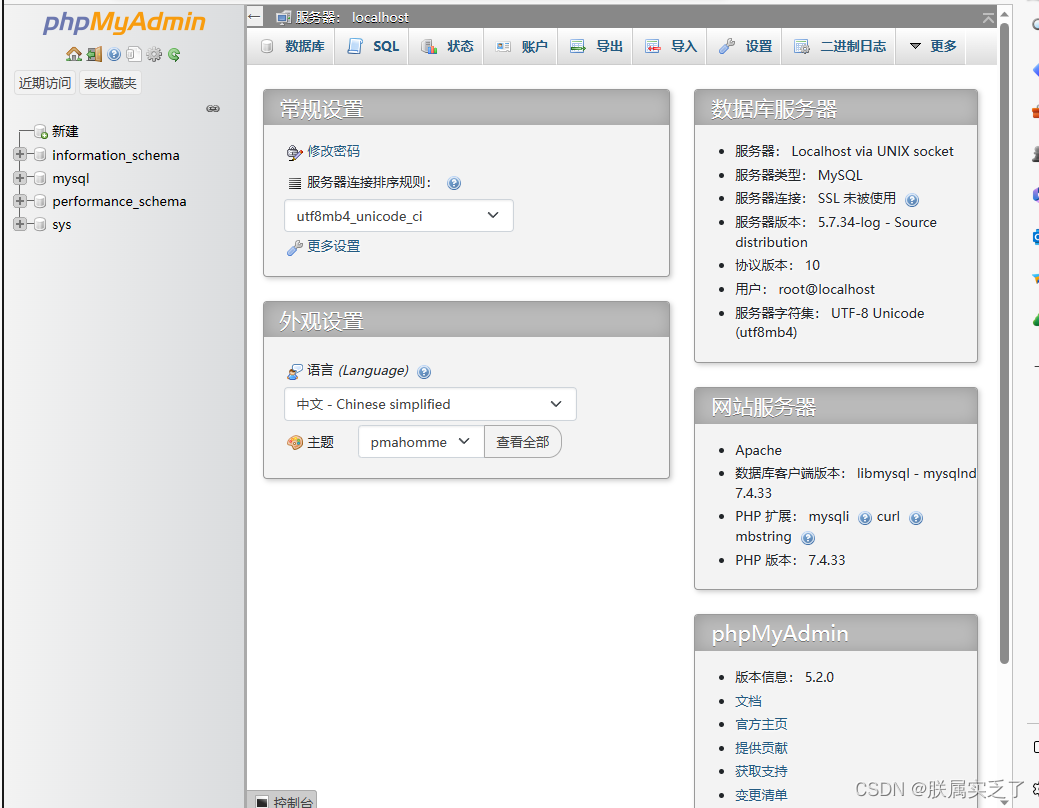
Task: Click the help icon next to mysqli extension
Action: 864,517
